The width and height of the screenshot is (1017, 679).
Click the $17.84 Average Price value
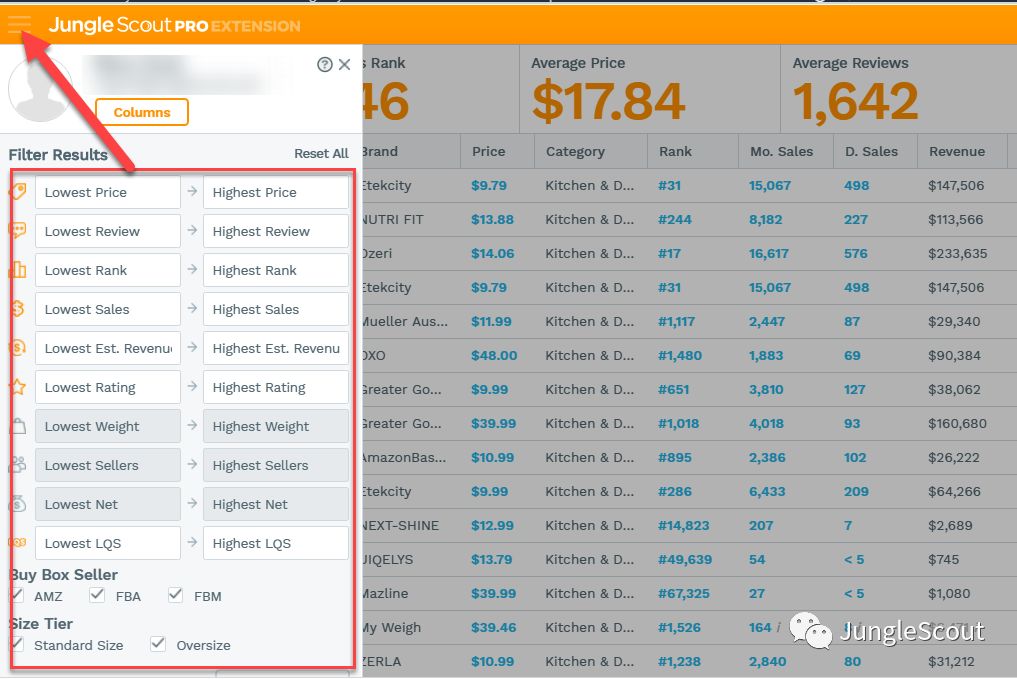coord(608,101)
